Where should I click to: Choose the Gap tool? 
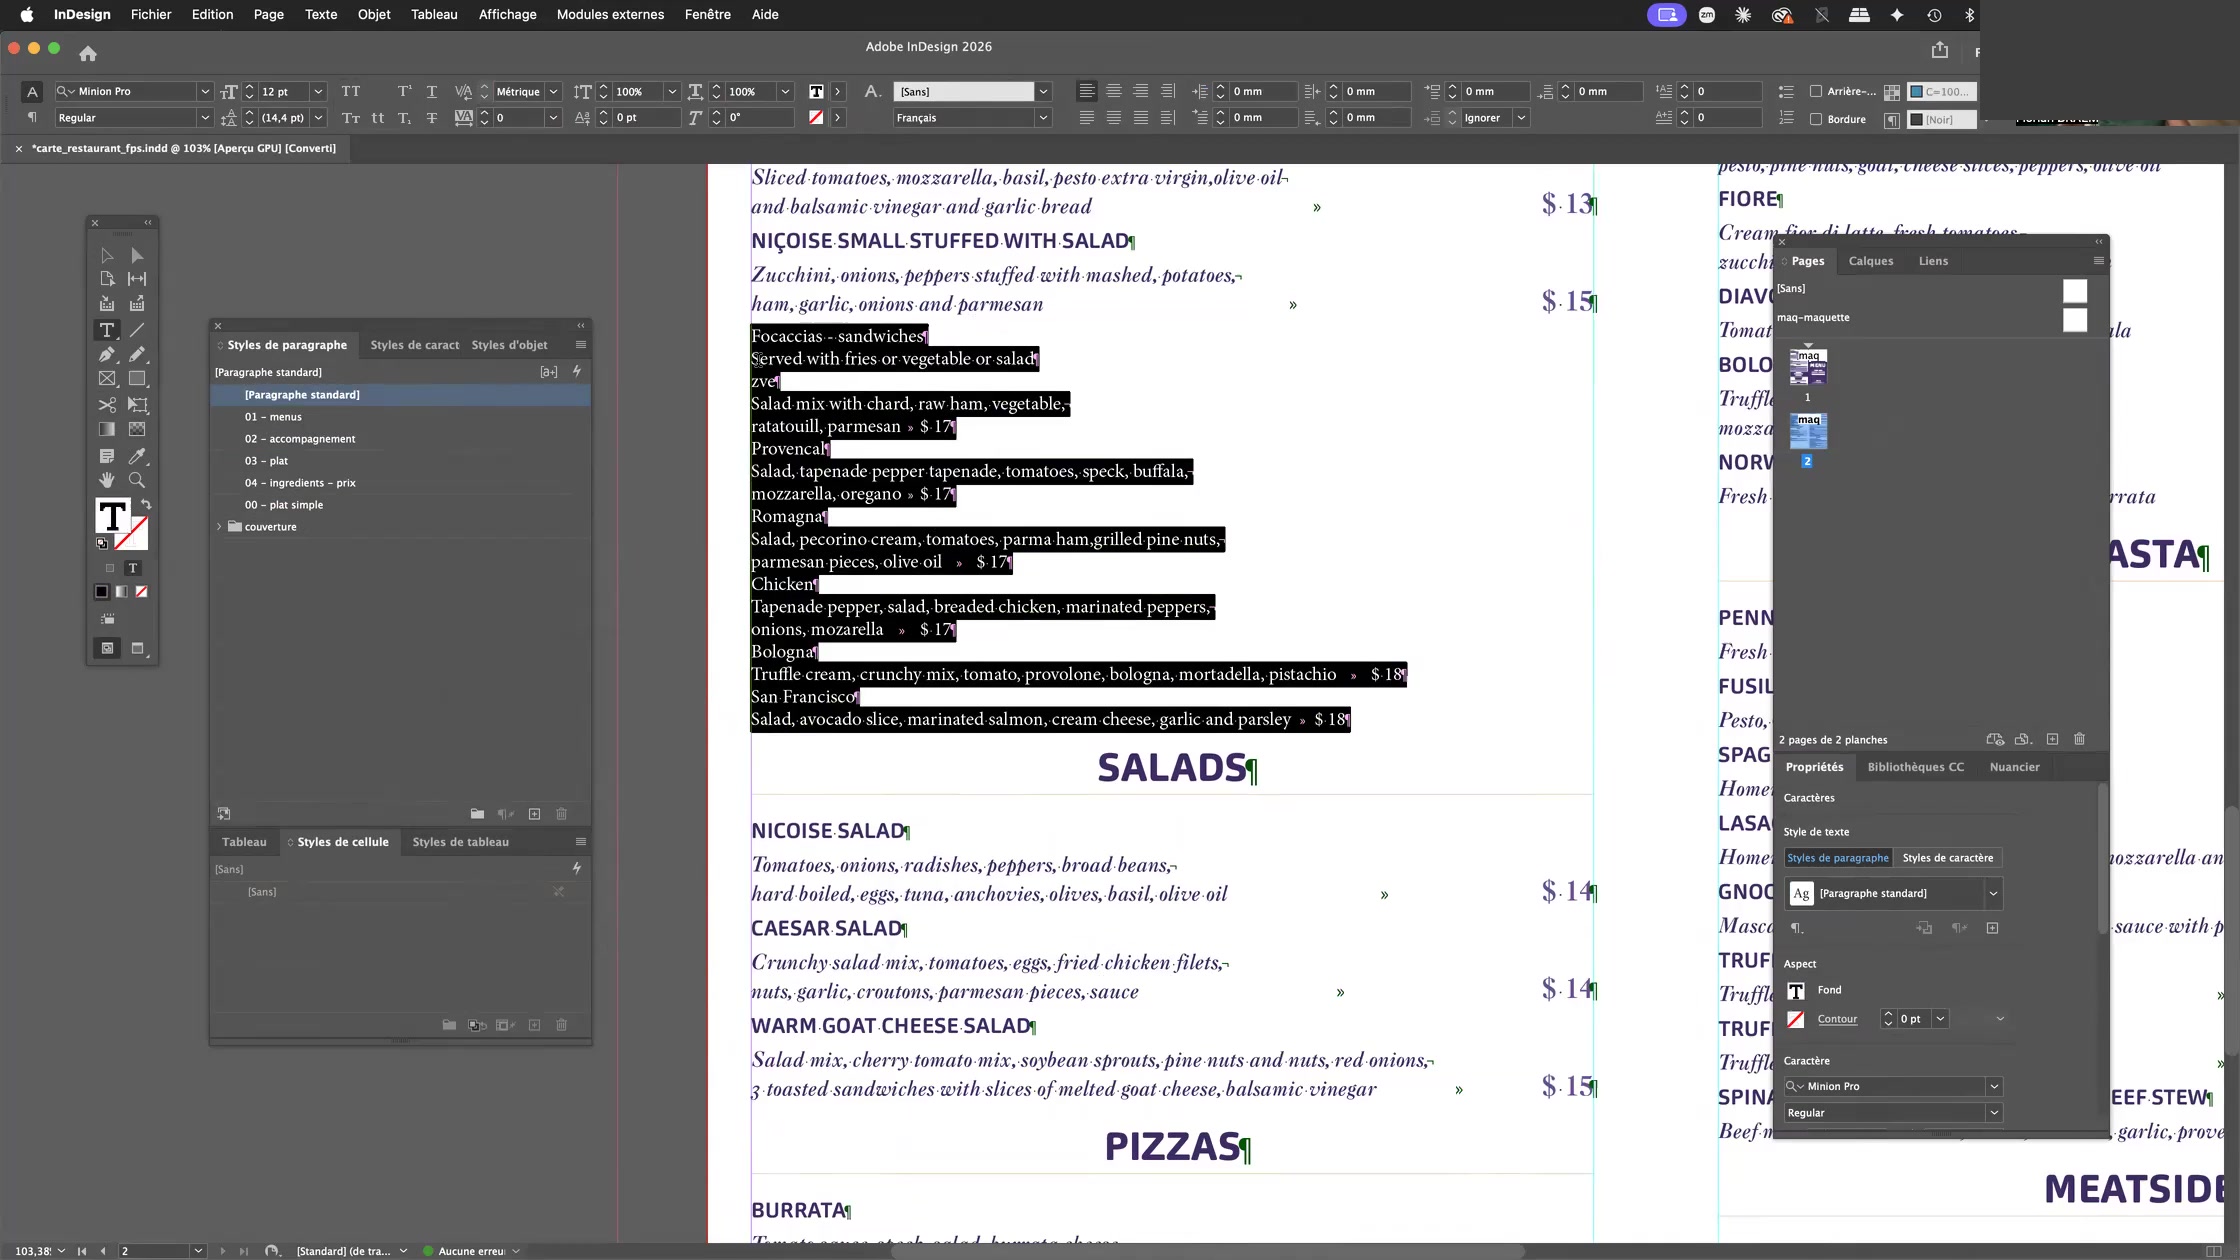coord(137,279)
